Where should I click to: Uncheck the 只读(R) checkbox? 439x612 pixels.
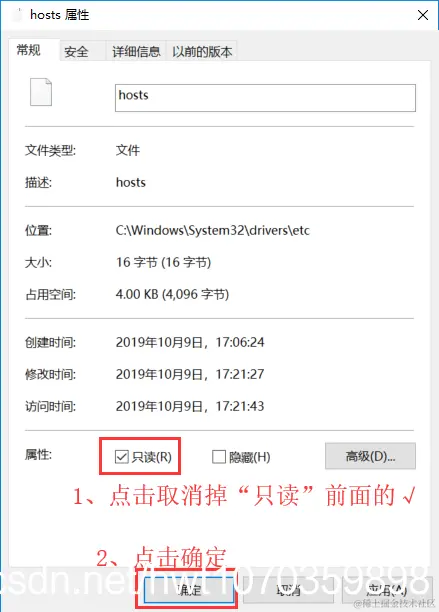(122, 457)
